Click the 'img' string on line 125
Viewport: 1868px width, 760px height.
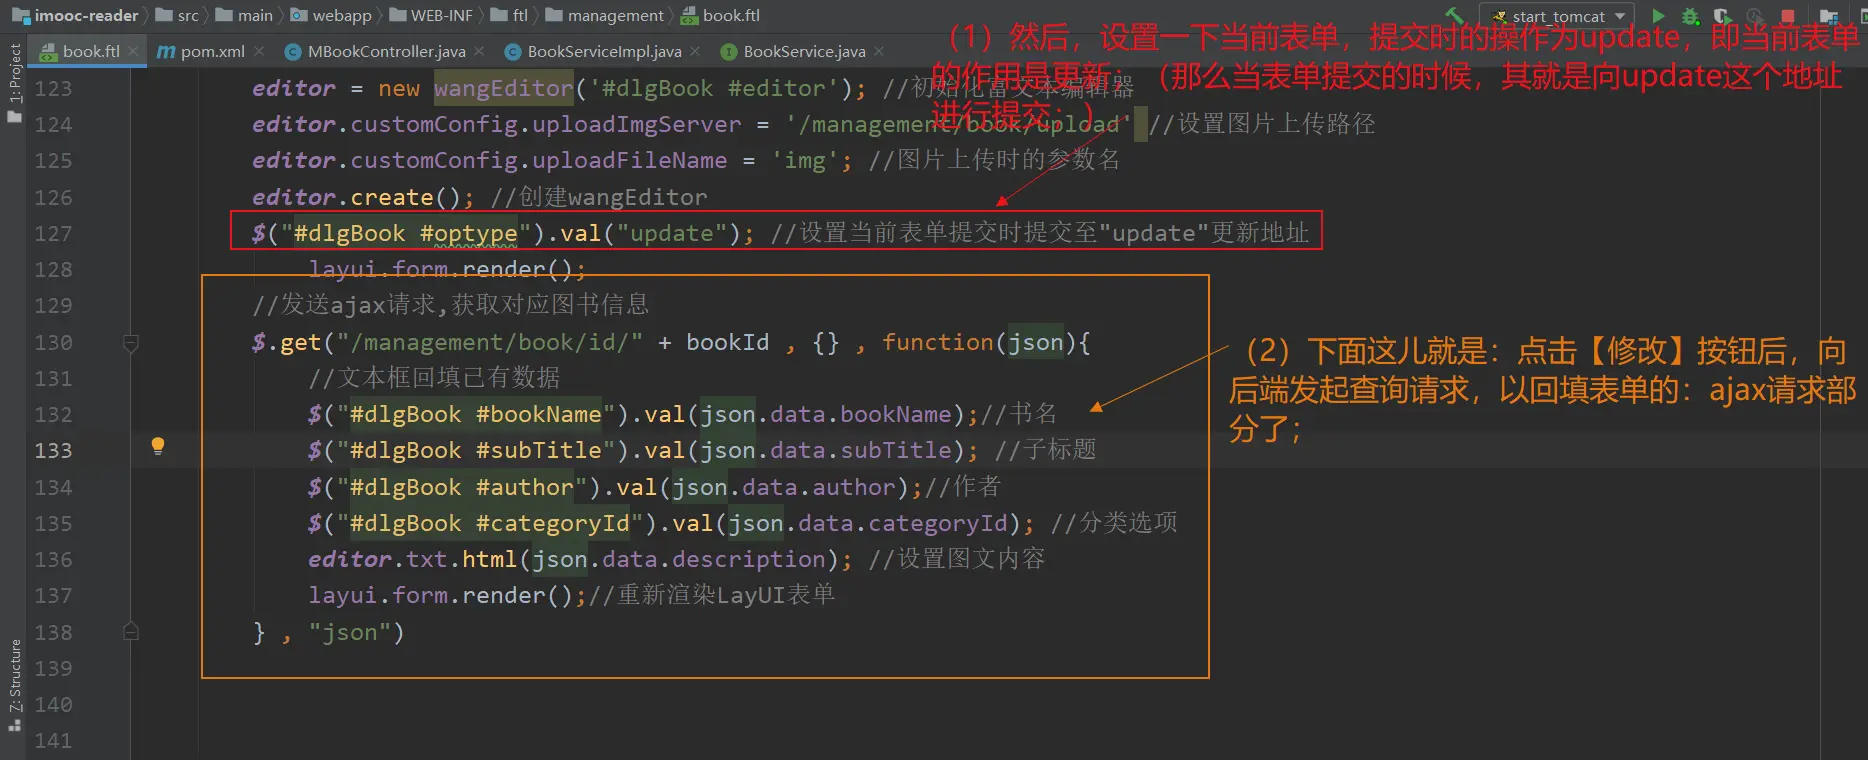(x=805, y=161)
